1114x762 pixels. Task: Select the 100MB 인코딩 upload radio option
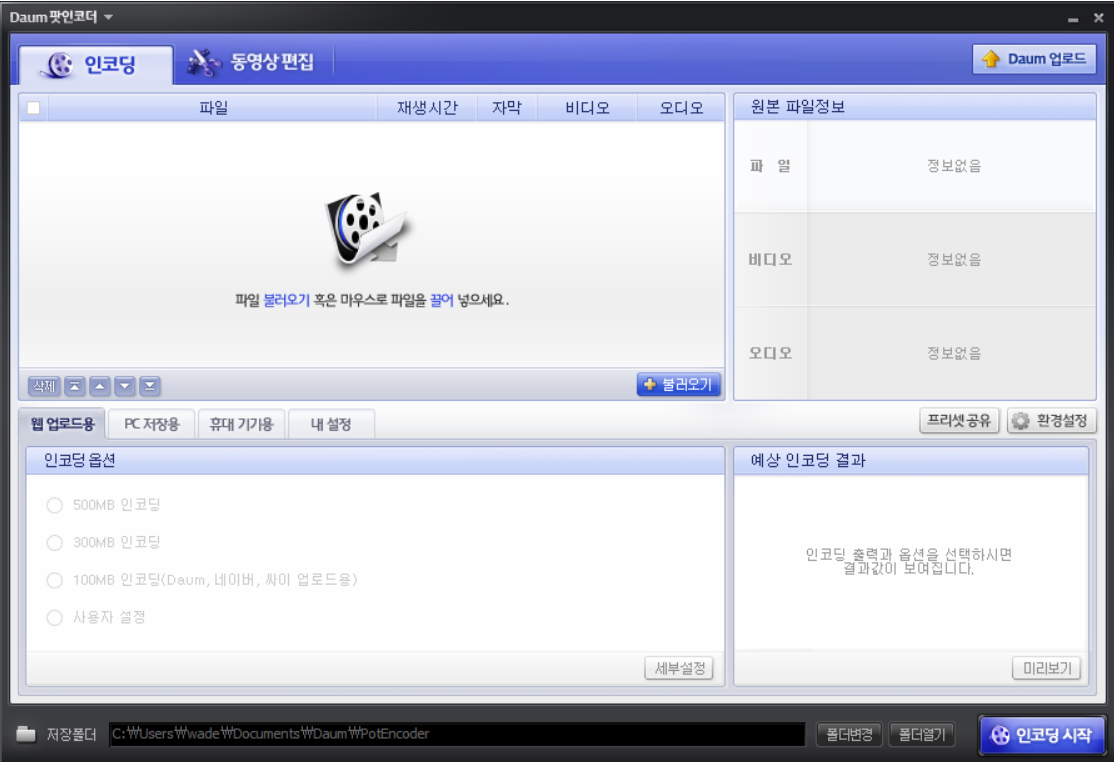coord(55,580)
